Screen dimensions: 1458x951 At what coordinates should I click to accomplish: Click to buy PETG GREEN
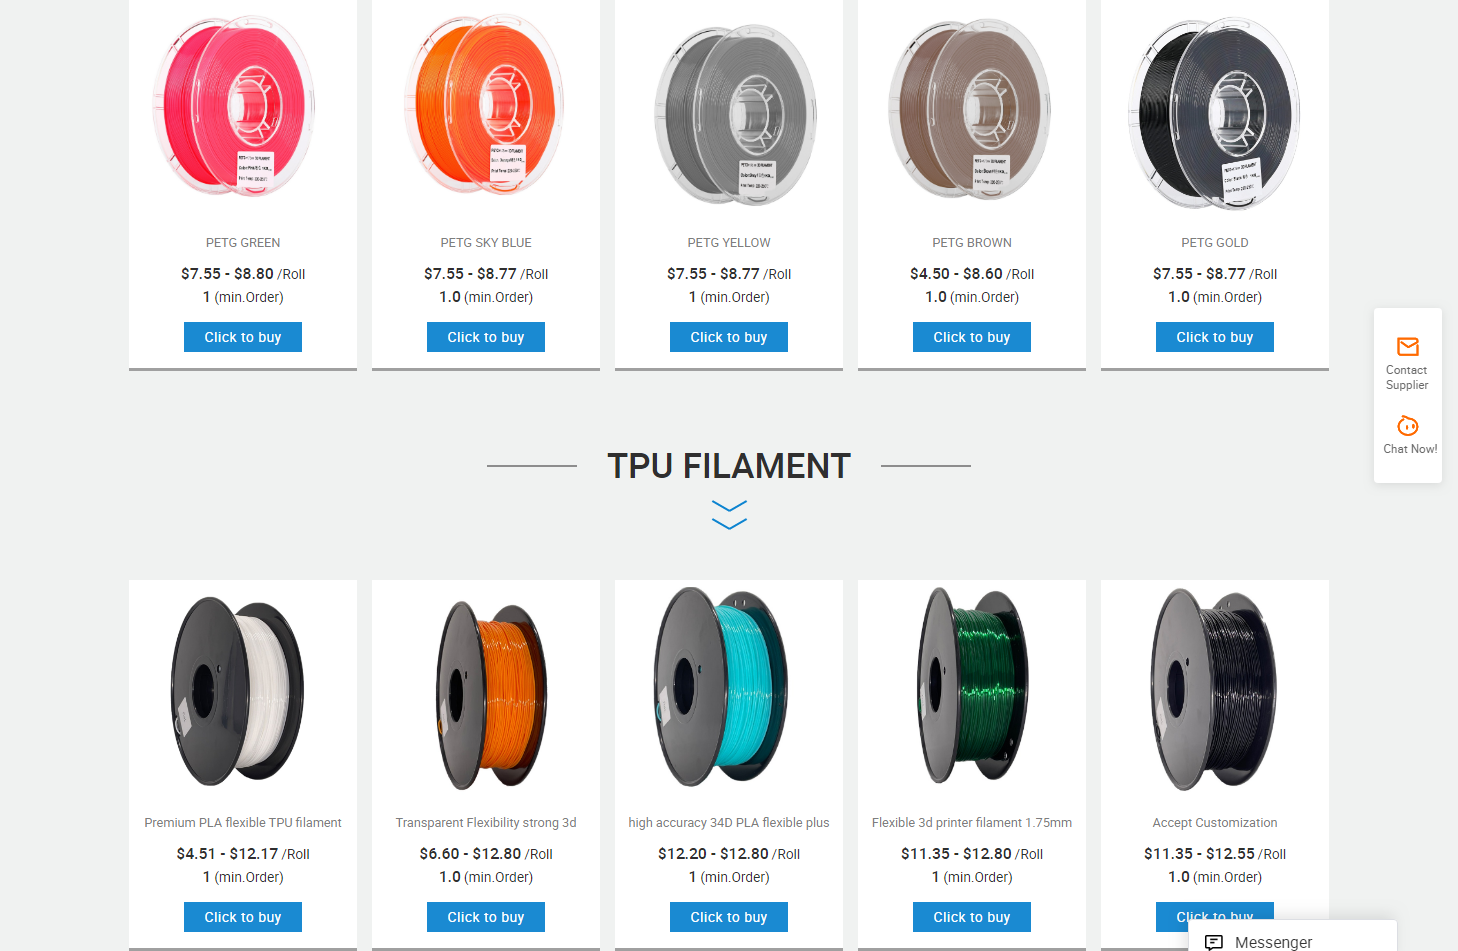[243, 337]
